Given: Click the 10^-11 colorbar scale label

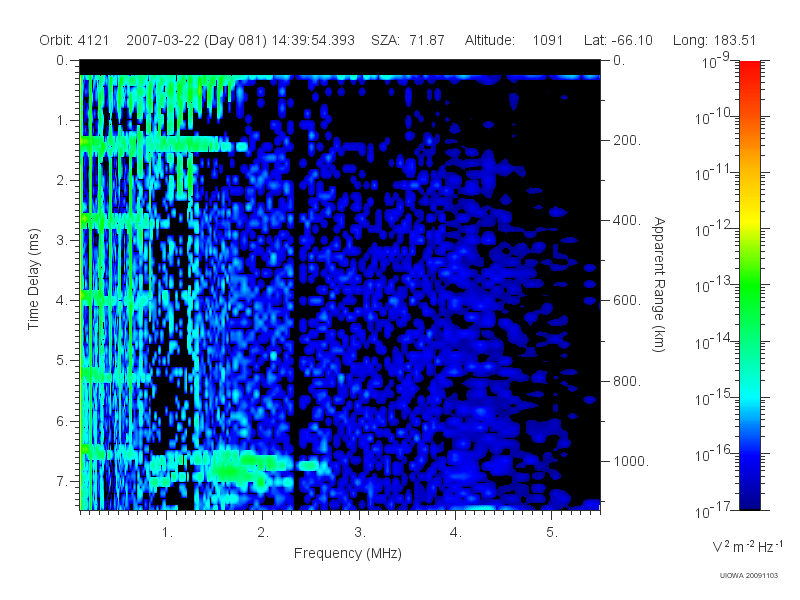Looking at the screenshot, I should click(x=715, y=173).
